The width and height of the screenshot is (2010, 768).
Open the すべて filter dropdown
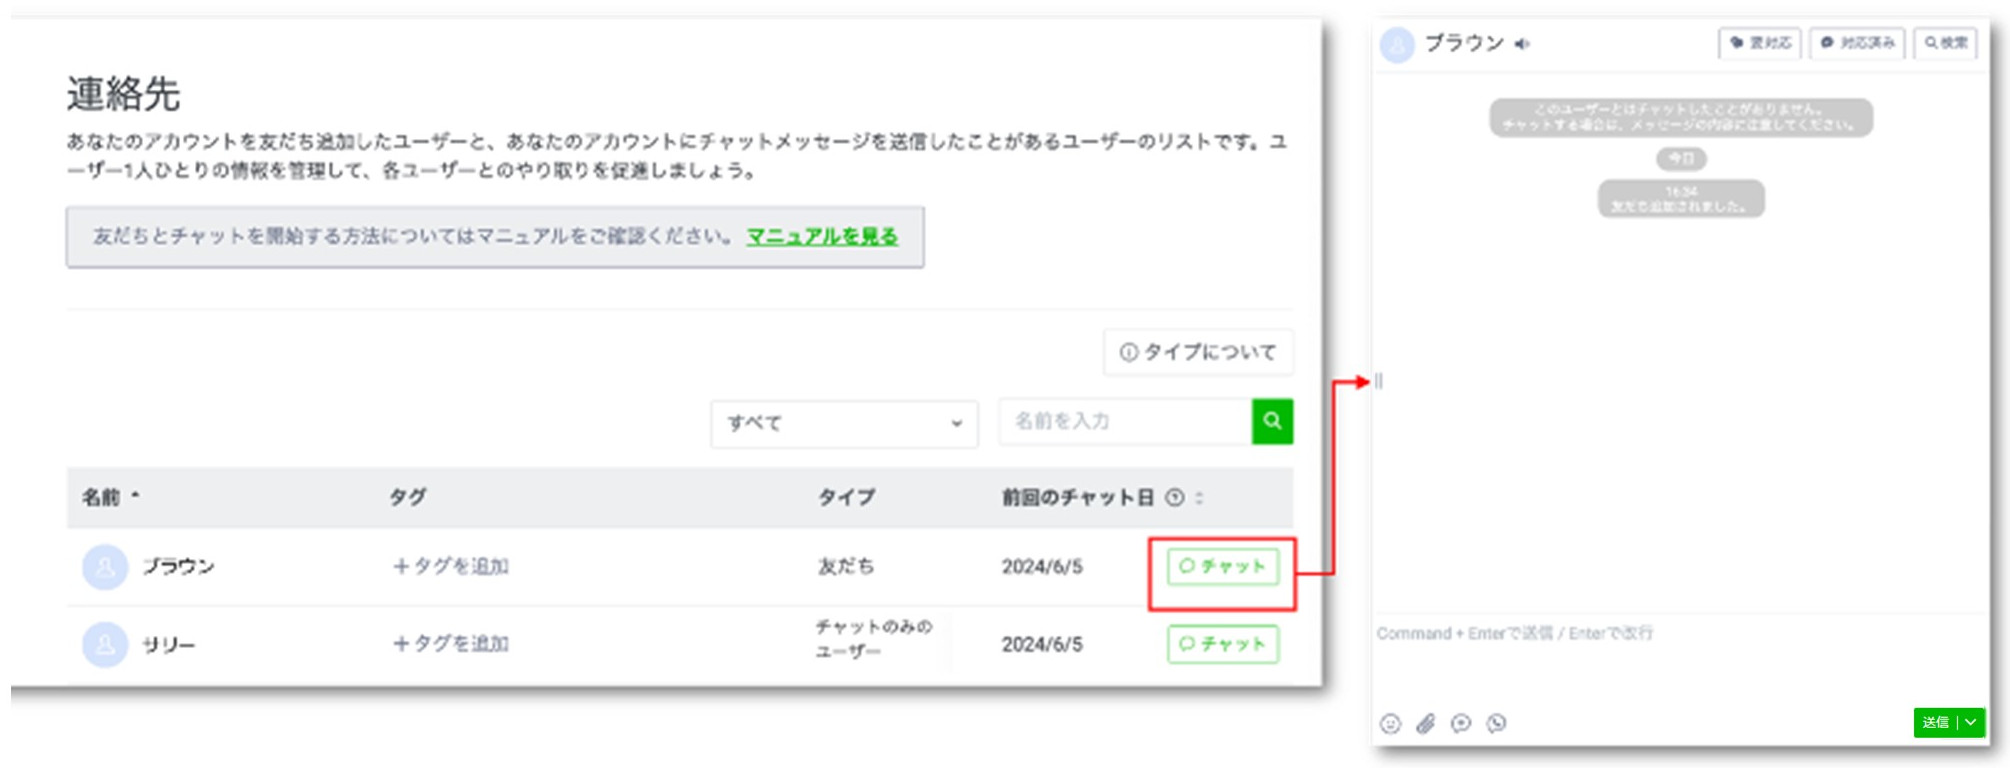(x=844, y=423)
